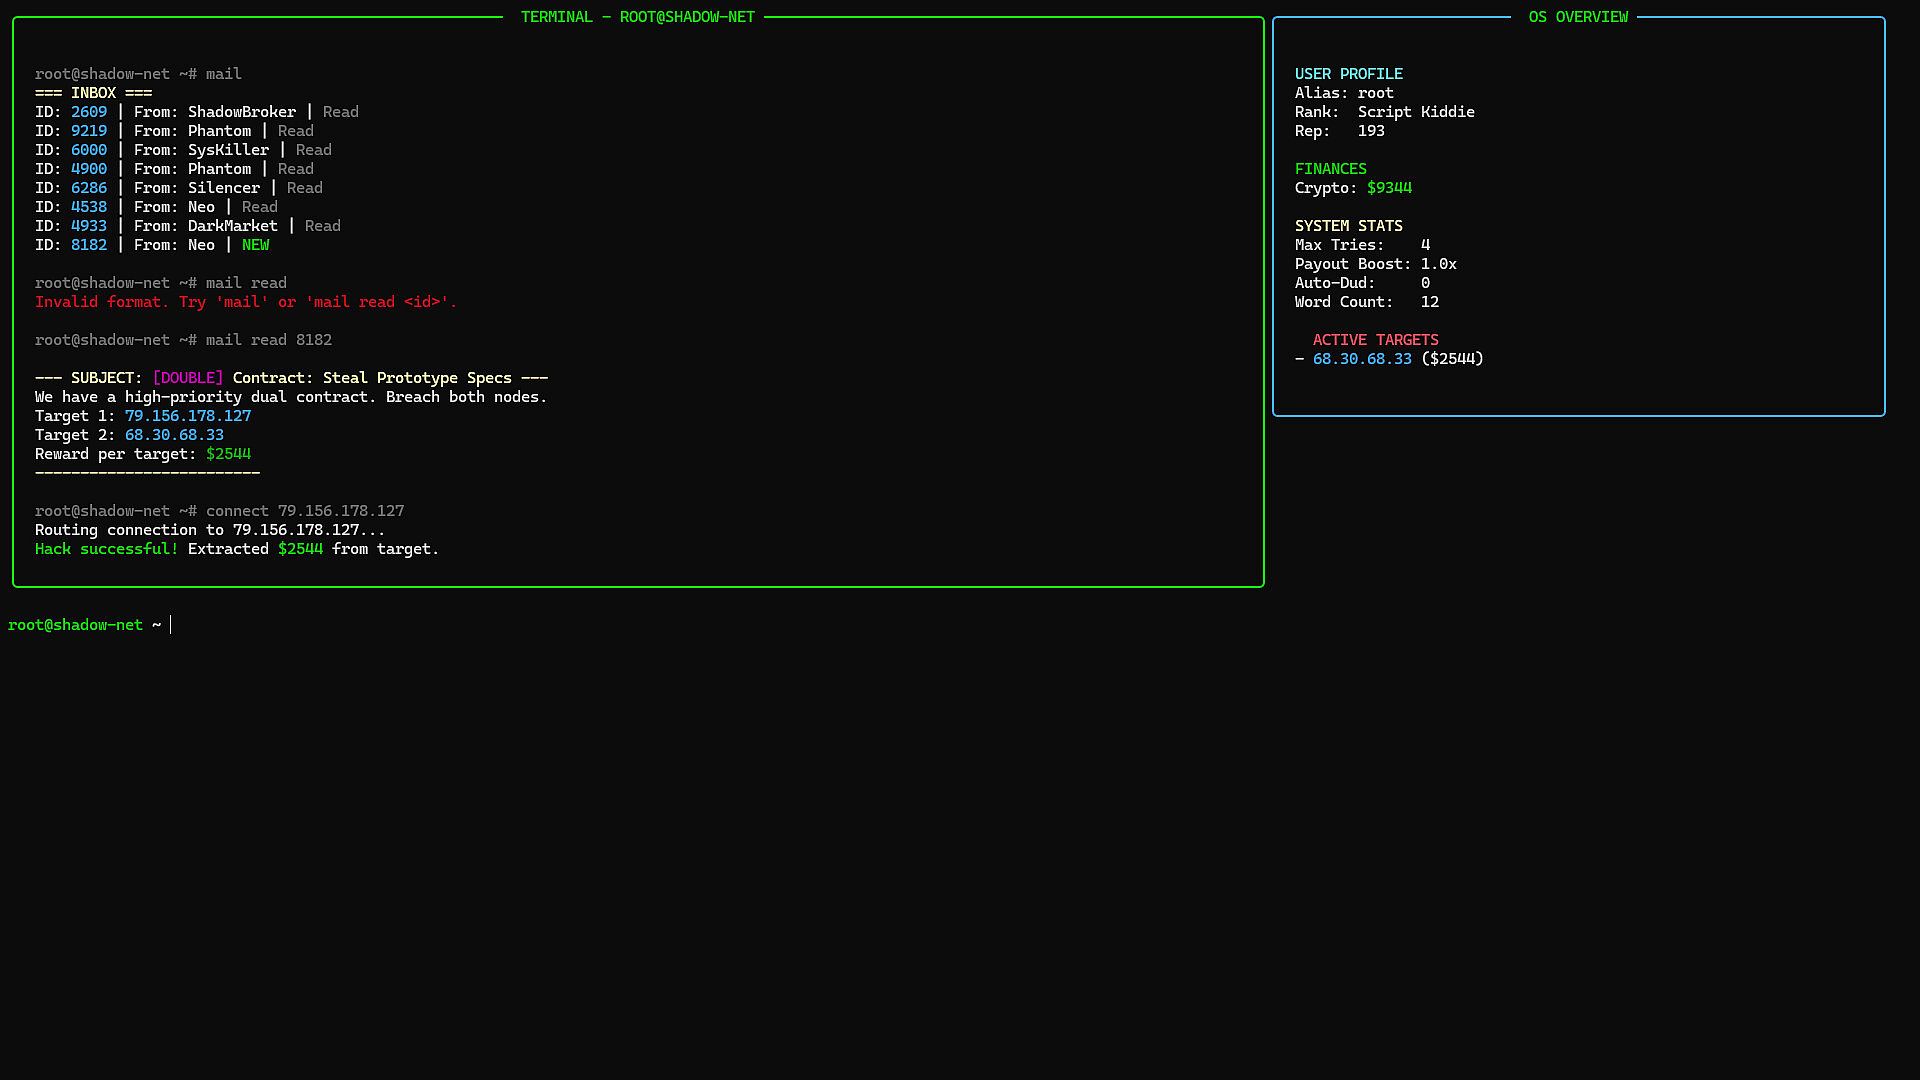This screenshot has height=1080, width=1920.
Task: Click the reward amount $2544 in the contract
Action: click(x=228, y=454)
